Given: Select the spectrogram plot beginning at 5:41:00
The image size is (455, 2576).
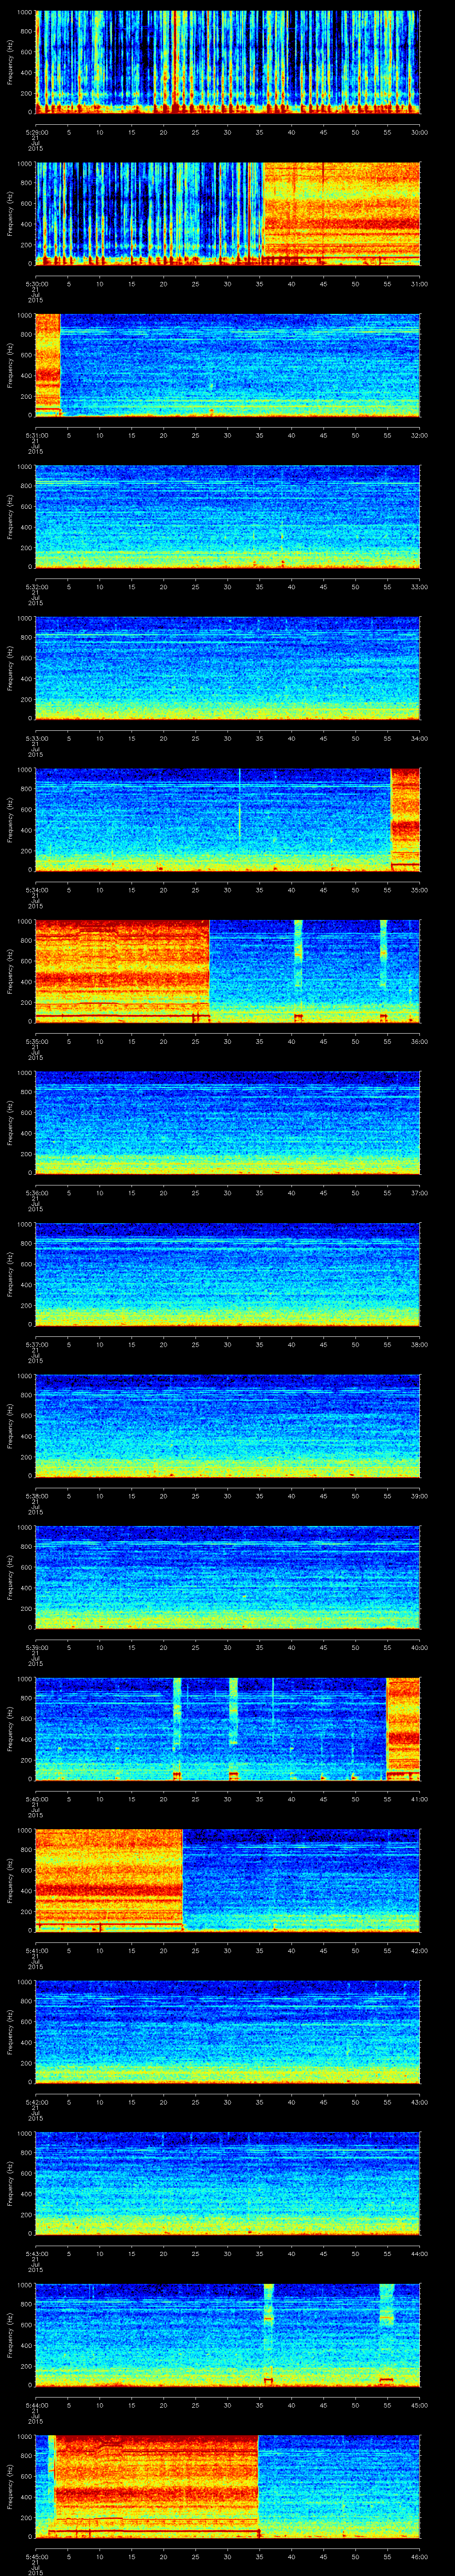Looking at the screenshot, I should tap(227, 1880).
